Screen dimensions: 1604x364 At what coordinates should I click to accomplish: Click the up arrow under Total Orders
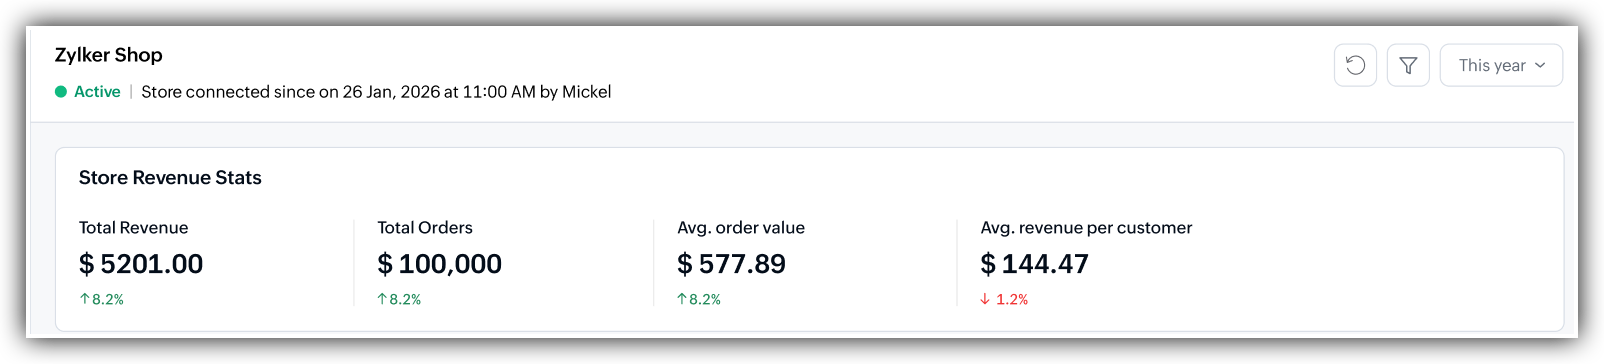tap(382, 299)
